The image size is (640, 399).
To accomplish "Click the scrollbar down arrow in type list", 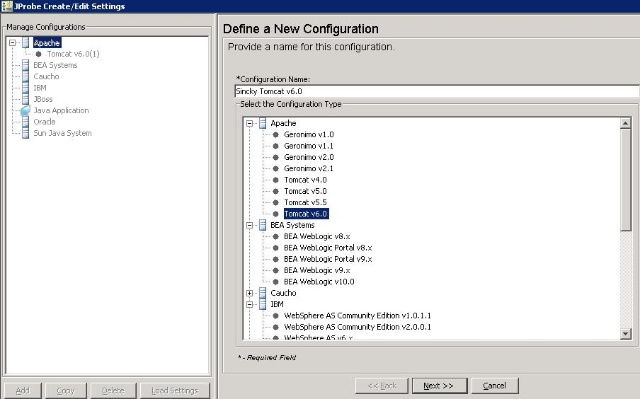I will [x=625, y=334].
